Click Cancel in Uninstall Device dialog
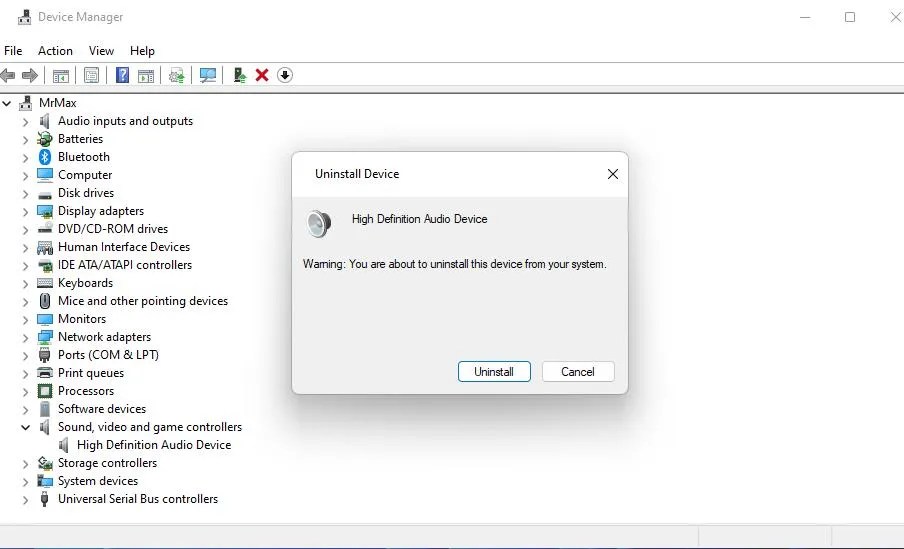Screen dimensions: 904x549 pyautogui.click(x=578, y=371)
